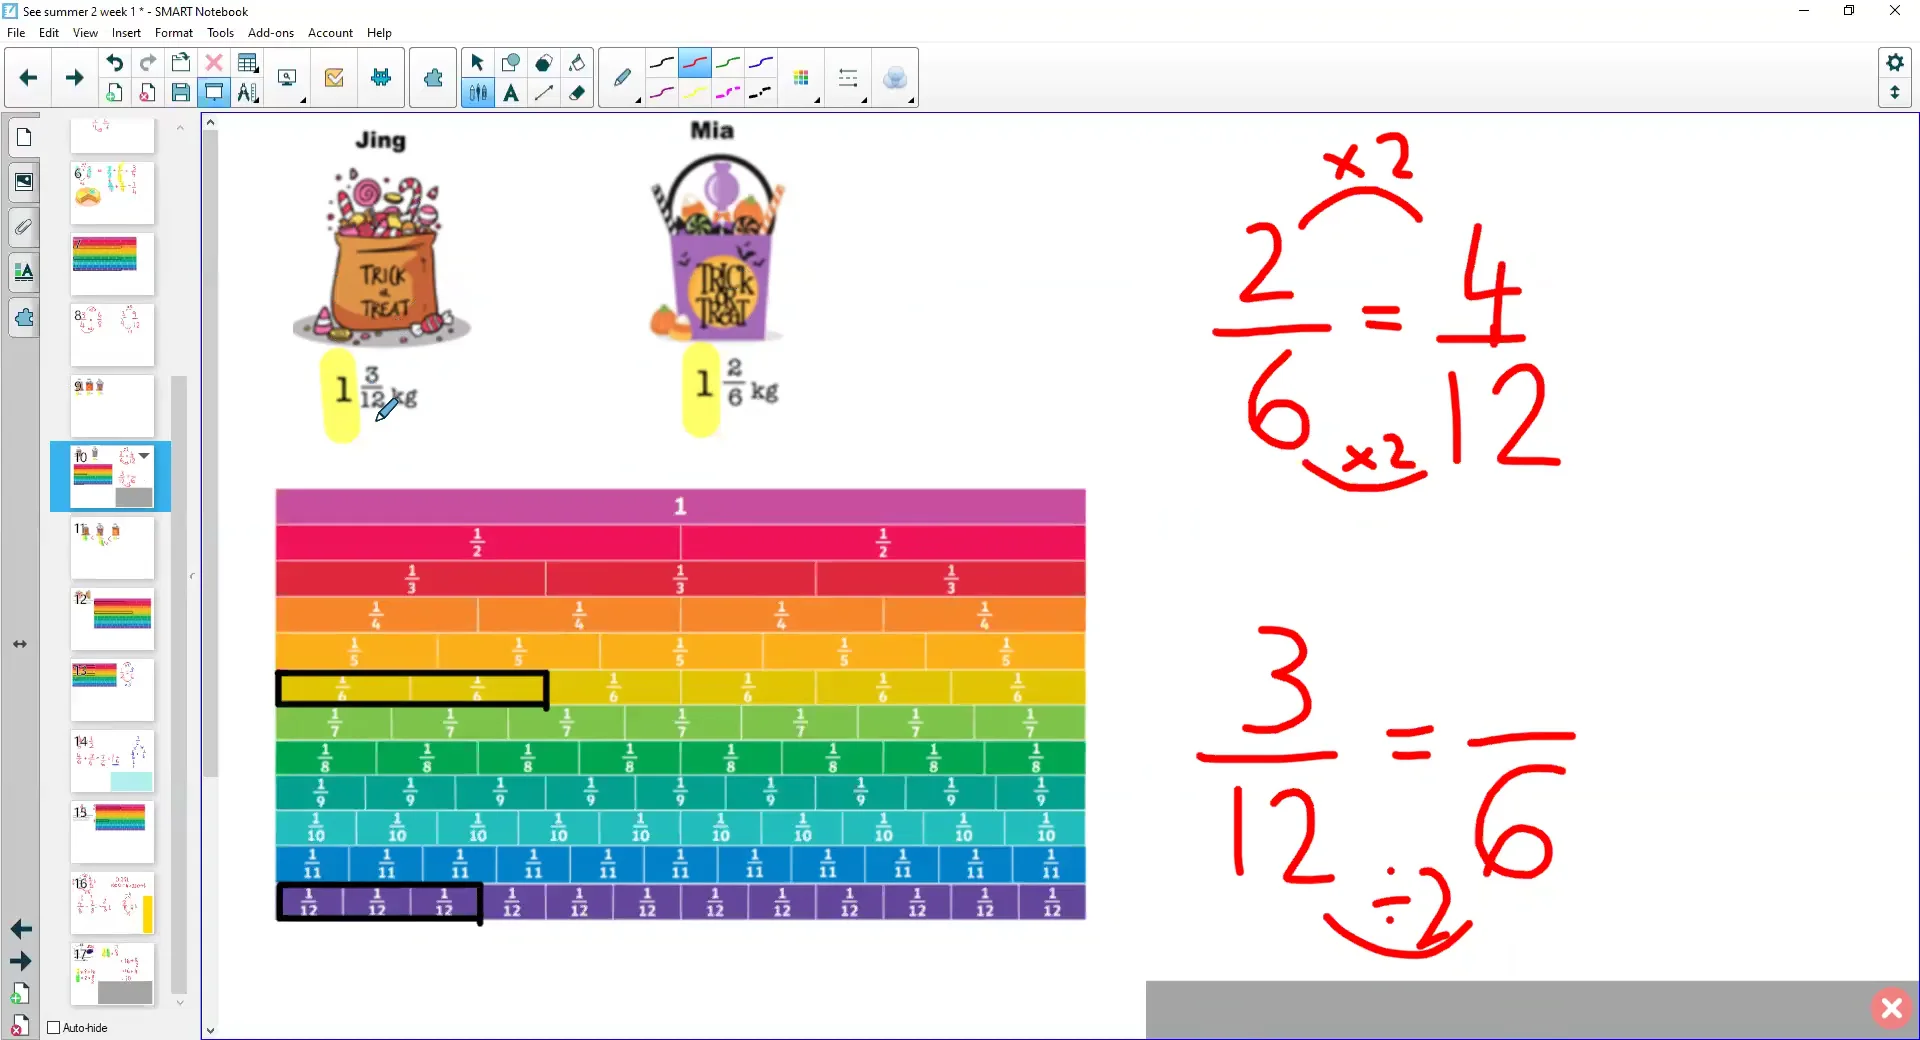Switch to Add-ons puzzle tab in sidebar
This screenshot has height=1040, width=1920.
coord(24,318)
